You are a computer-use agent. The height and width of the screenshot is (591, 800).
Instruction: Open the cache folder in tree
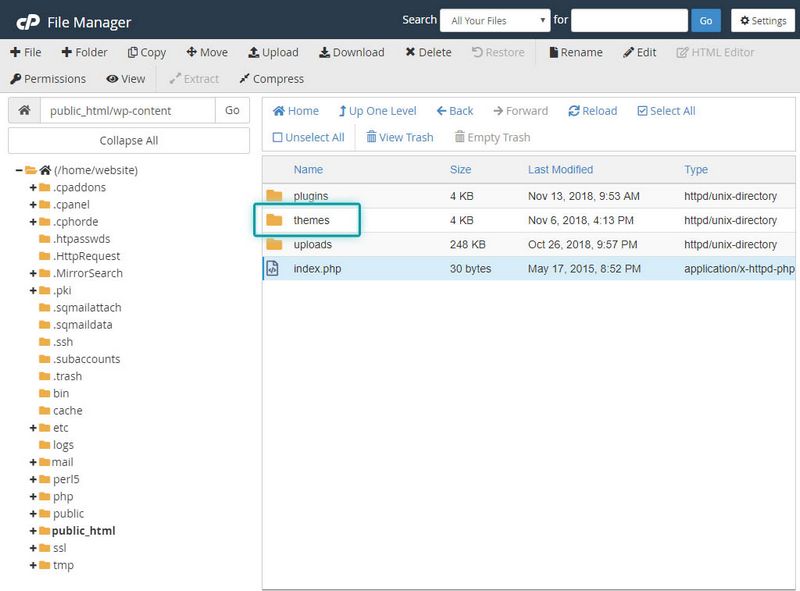pyautogui.click(x=61, y=410)
